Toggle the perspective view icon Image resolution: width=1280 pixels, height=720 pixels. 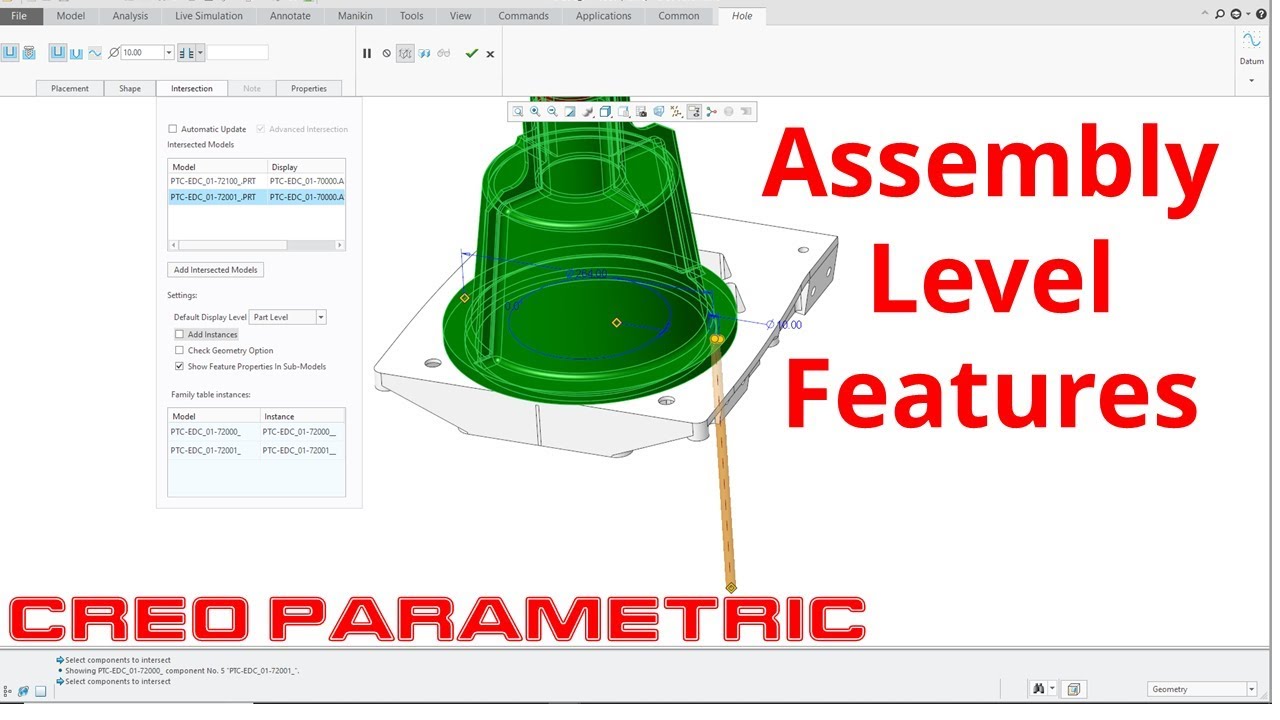[659, 111]
